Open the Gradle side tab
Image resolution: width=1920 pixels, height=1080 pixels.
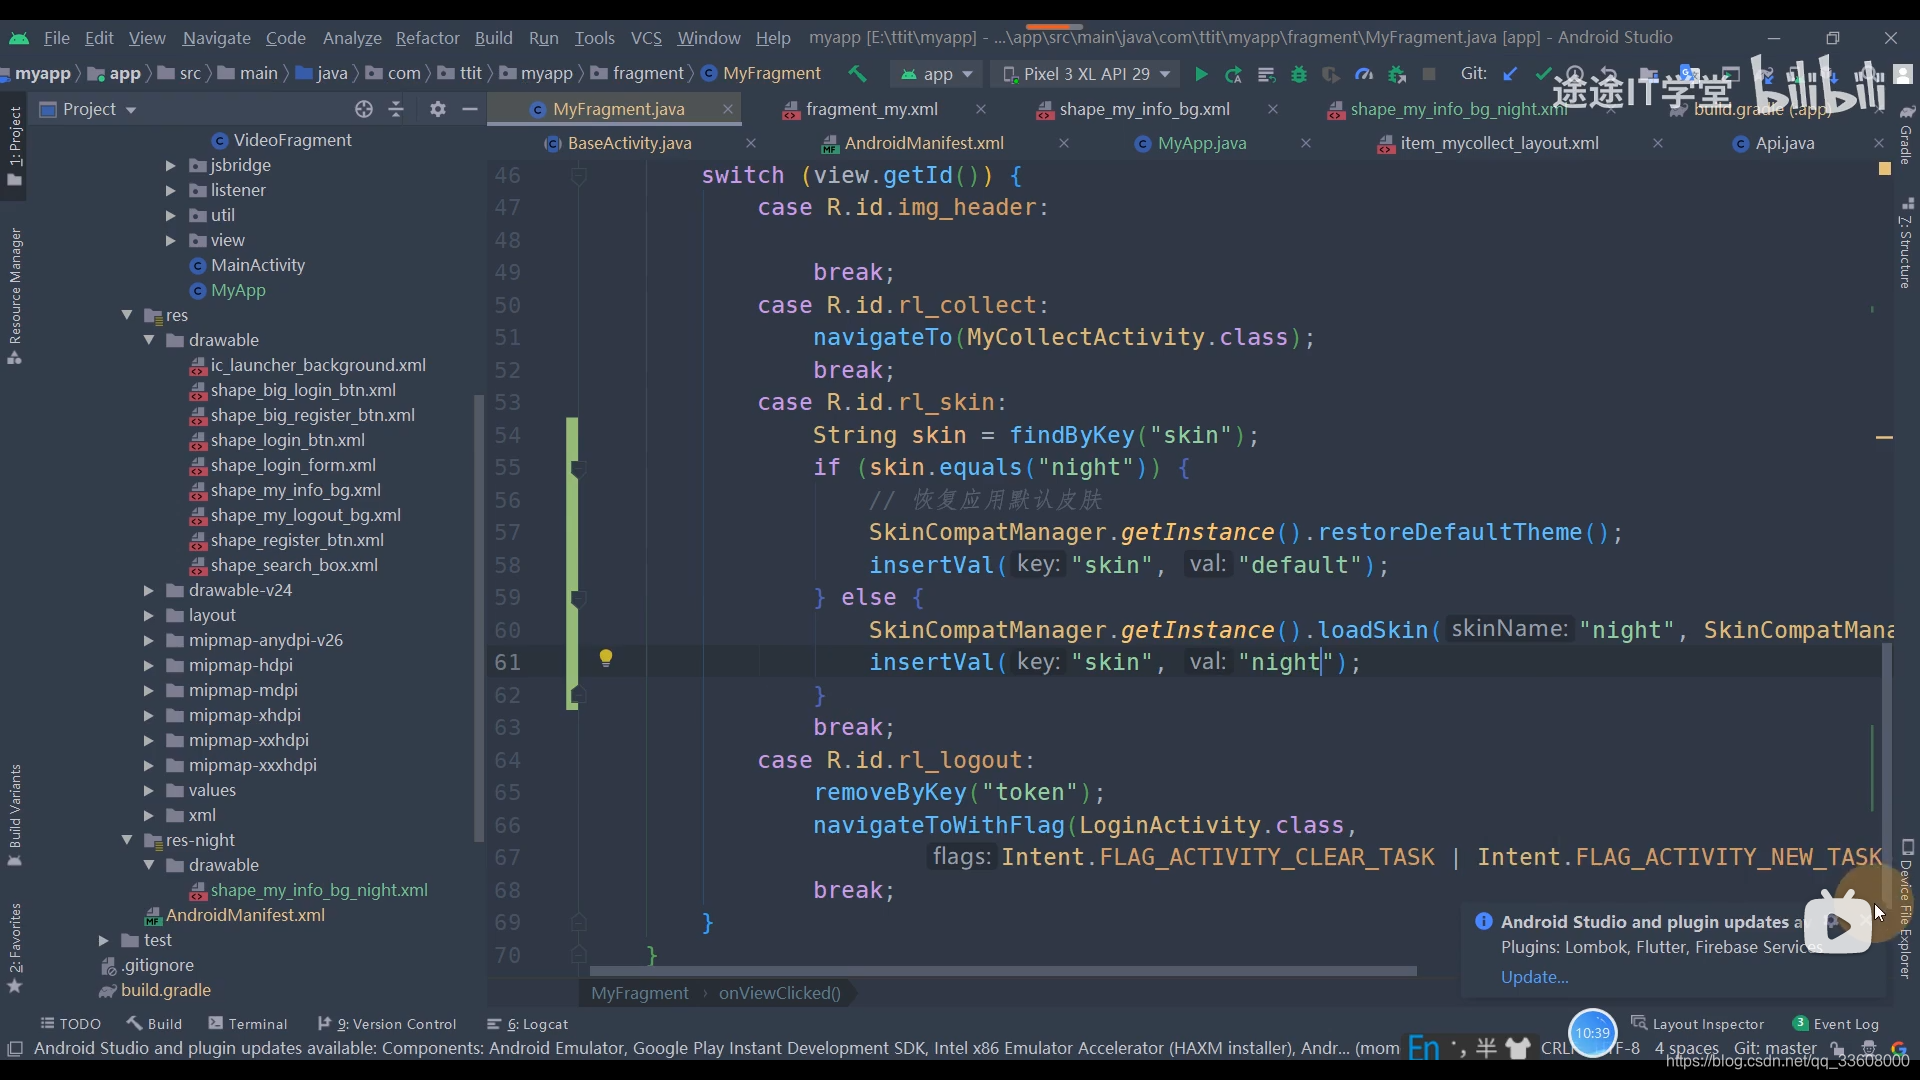click(x=1906, y=136)
